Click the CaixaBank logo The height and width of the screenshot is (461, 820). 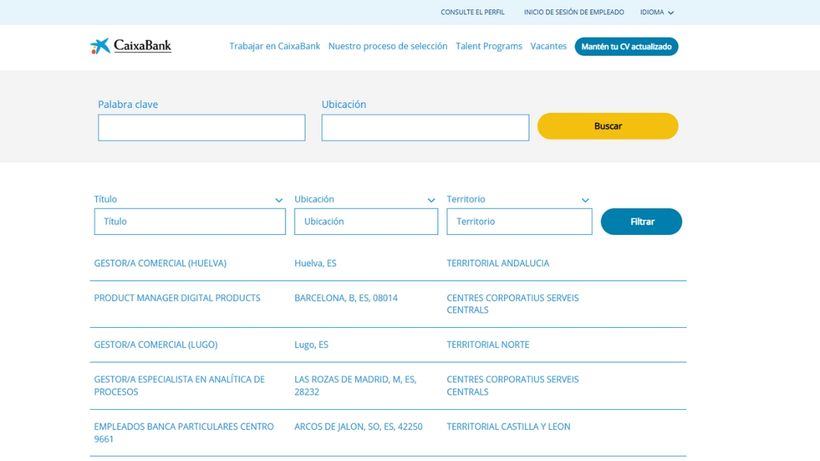[x=130, y=46]
